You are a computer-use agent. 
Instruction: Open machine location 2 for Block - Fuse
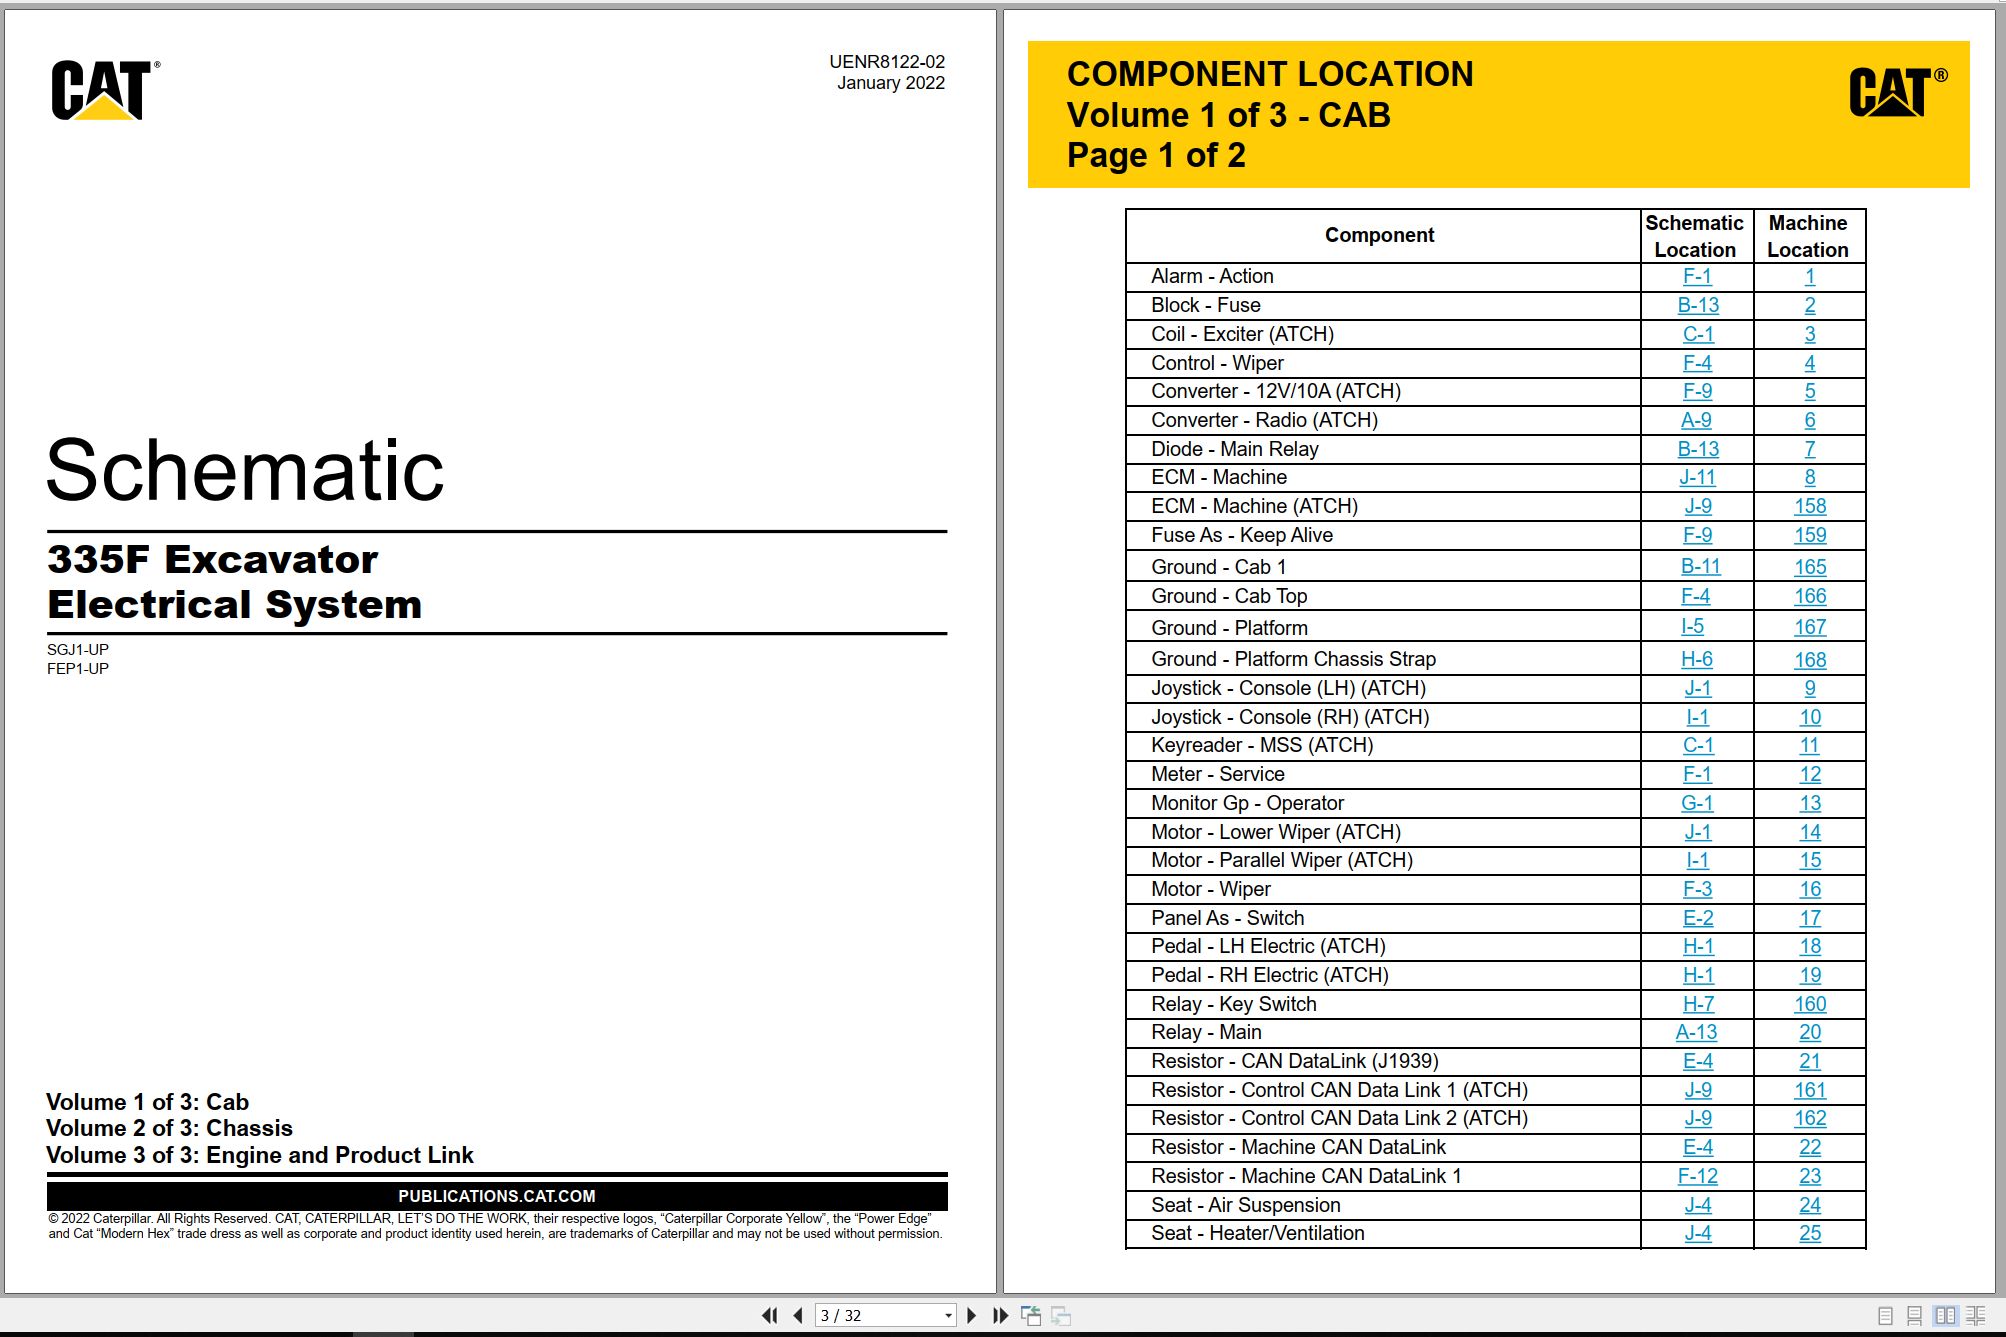pos(1810,305)
